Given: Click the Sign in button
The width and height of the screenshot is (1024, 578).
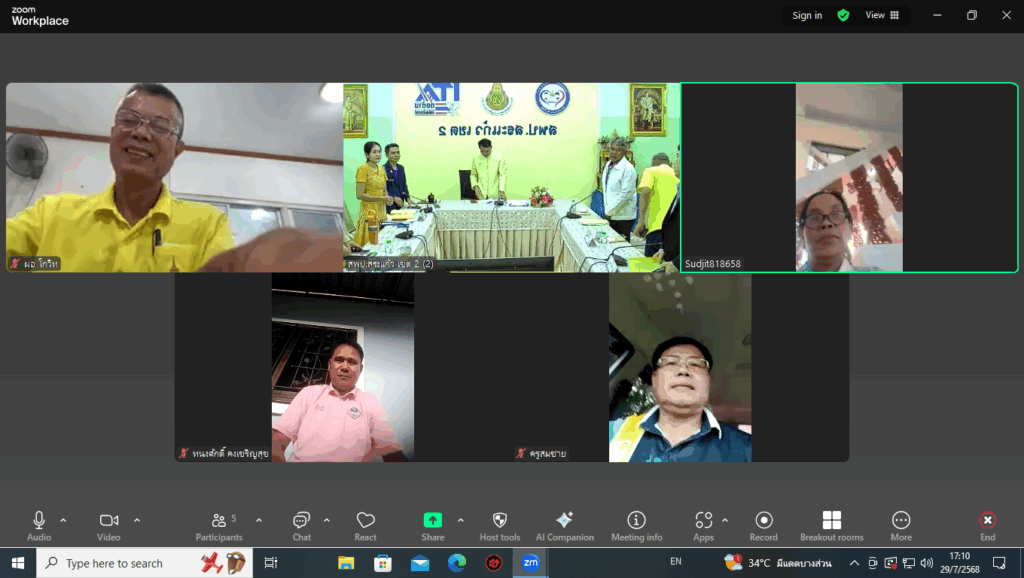Looking at the screenshot, I should 807,15.
